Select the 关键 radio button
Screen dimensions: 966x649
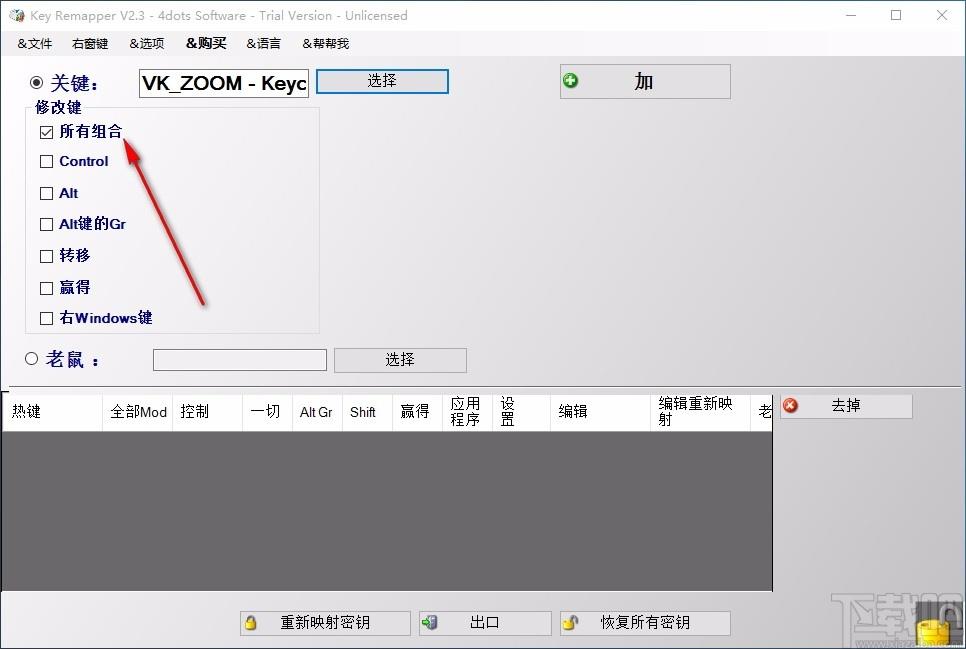pos(37,83)
